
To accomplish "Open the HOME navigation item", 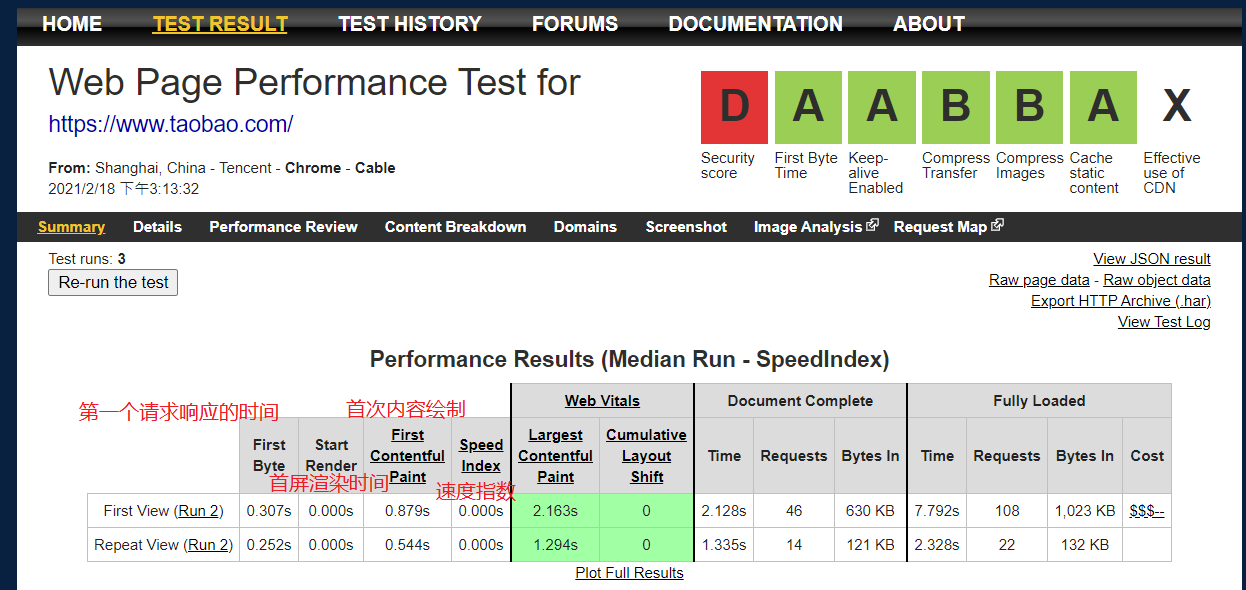I will tap(72, 24).
